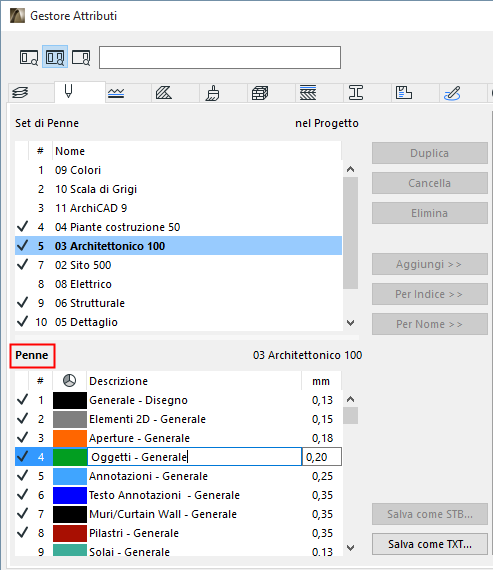Select pen set 08 Elettrico
The width and height of the screenshot is (493, 570).
178,284
